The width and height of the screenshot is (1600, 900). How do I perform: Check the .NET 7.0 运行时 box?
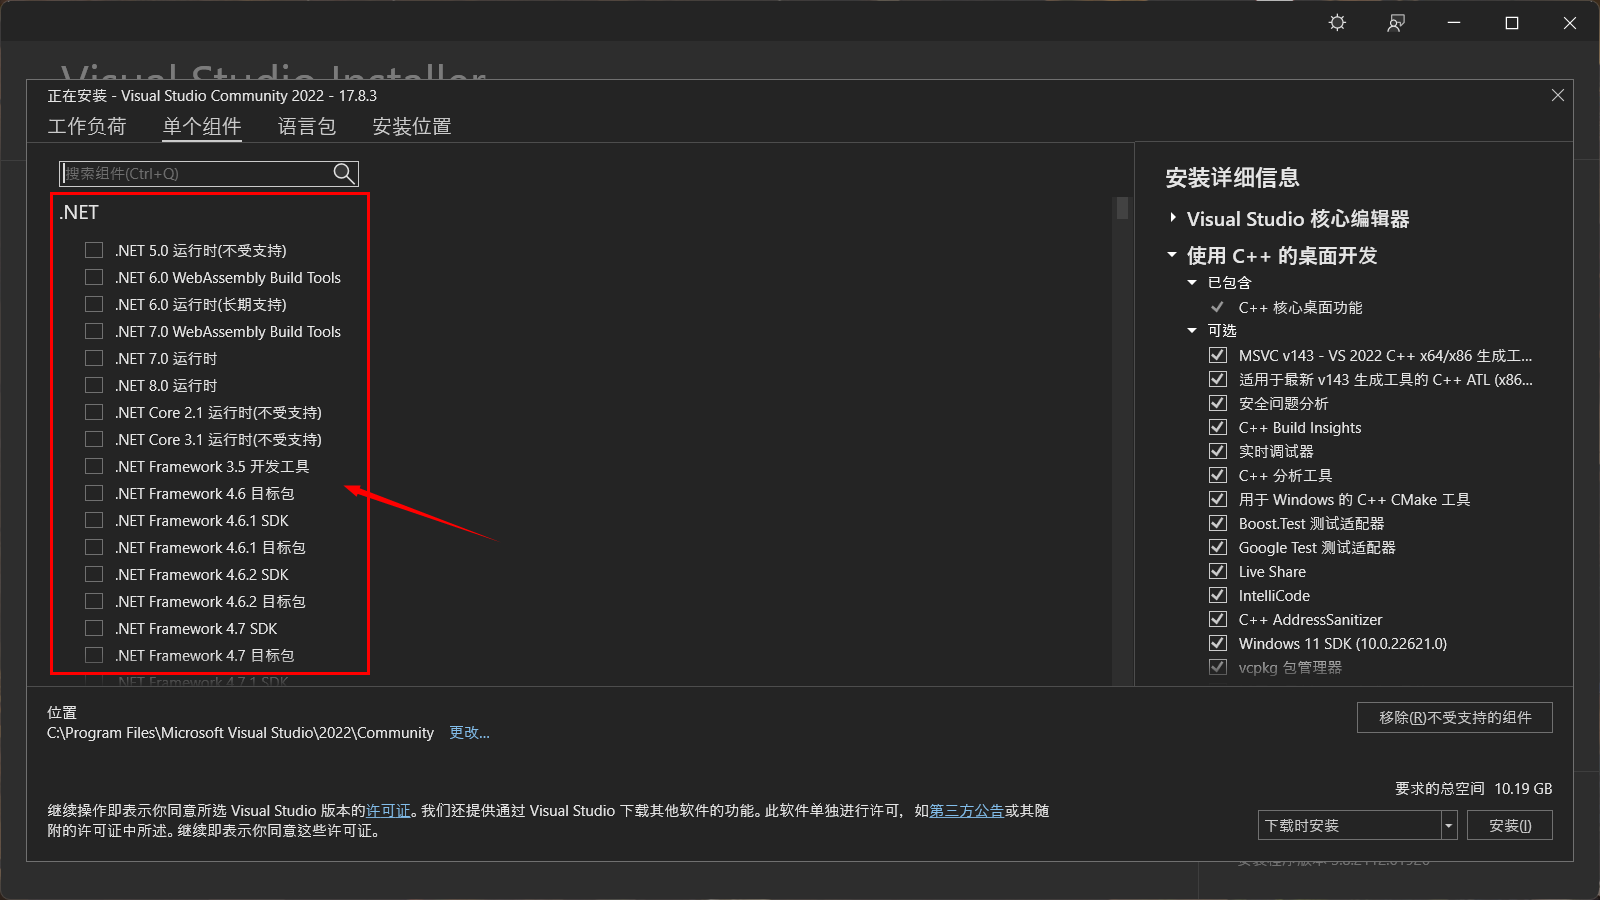[x=94, y=358]
